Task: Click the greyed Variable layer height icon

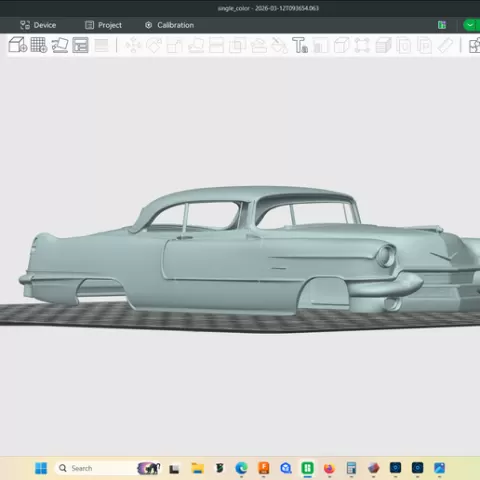Action: [x=101, y=45]
